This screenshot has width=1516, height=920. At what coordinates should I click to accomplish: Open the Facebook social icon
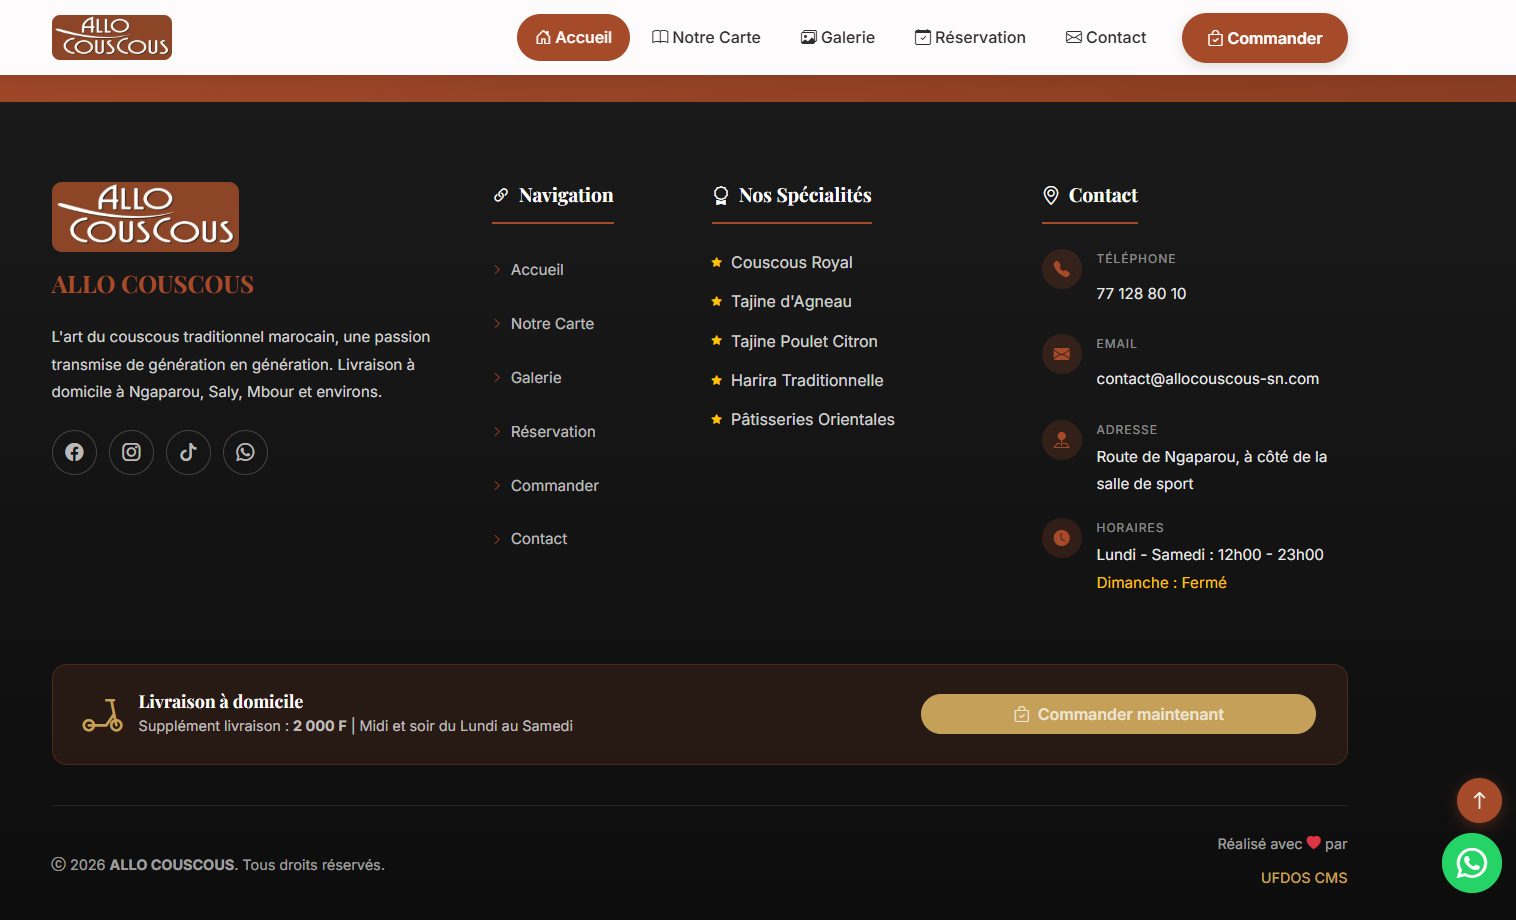pyautogui.click(x=74, y=452)
